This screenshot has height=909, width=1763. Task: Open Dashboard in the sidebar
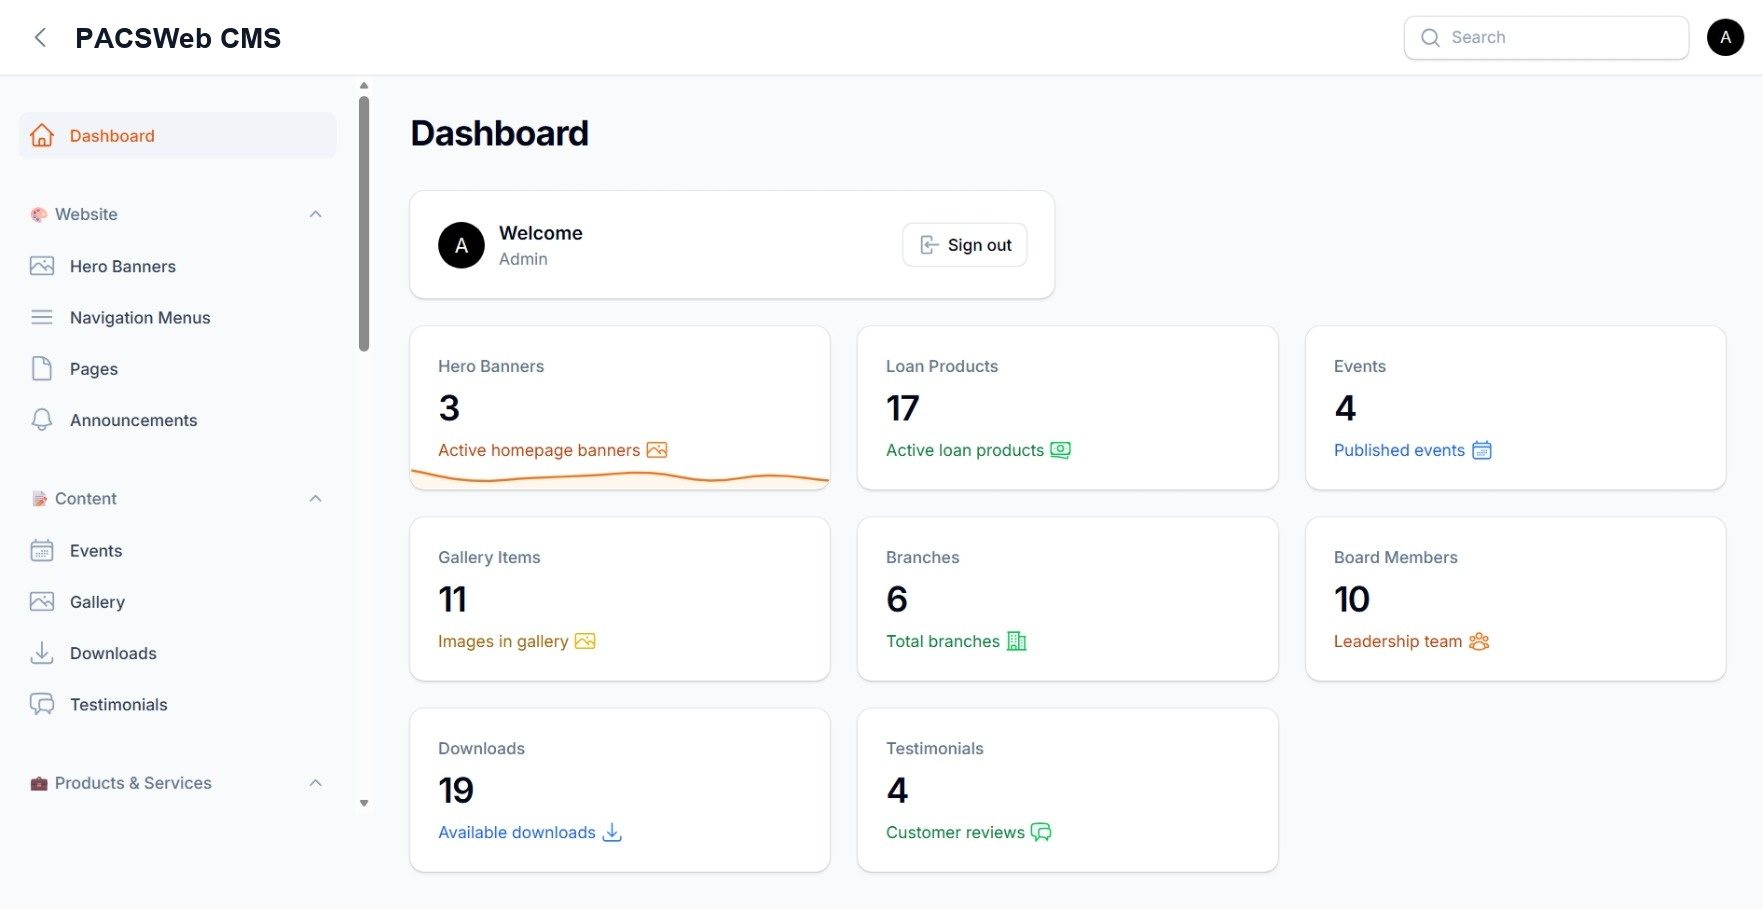(x=177, y=136)
